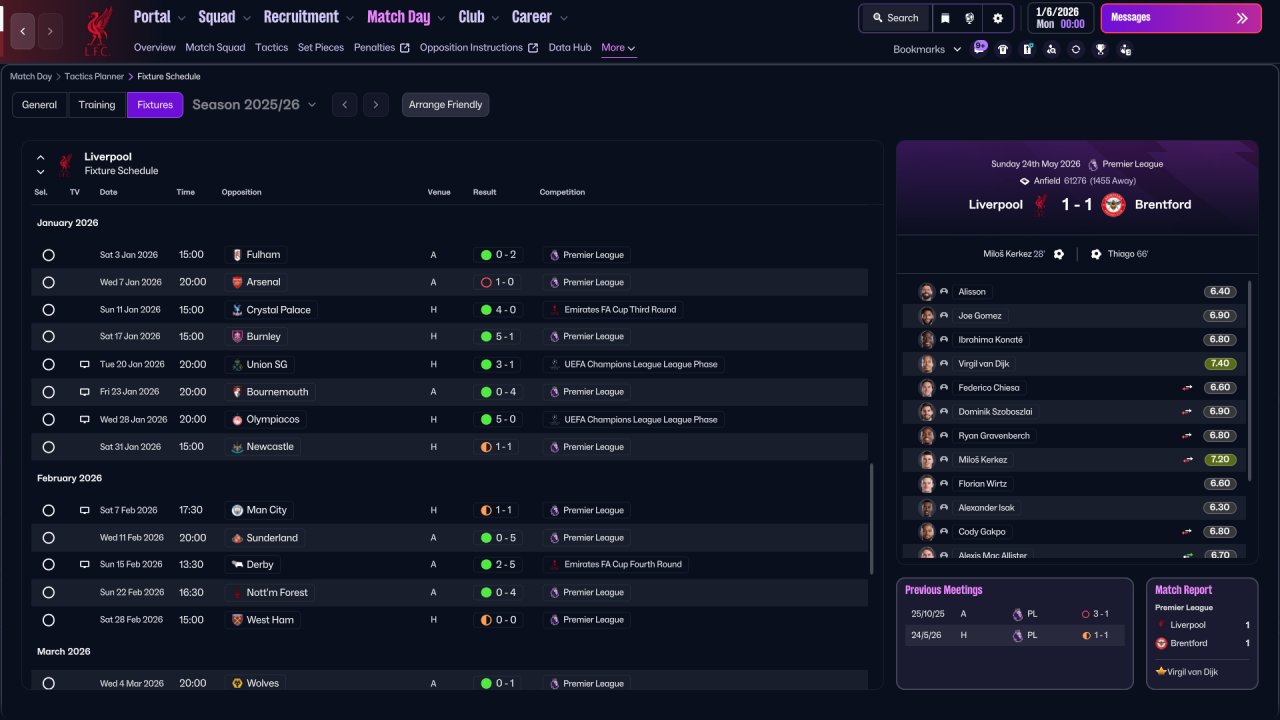Click the Liverpool LFC club crest
1280x720 pixels.
(97, 31)
